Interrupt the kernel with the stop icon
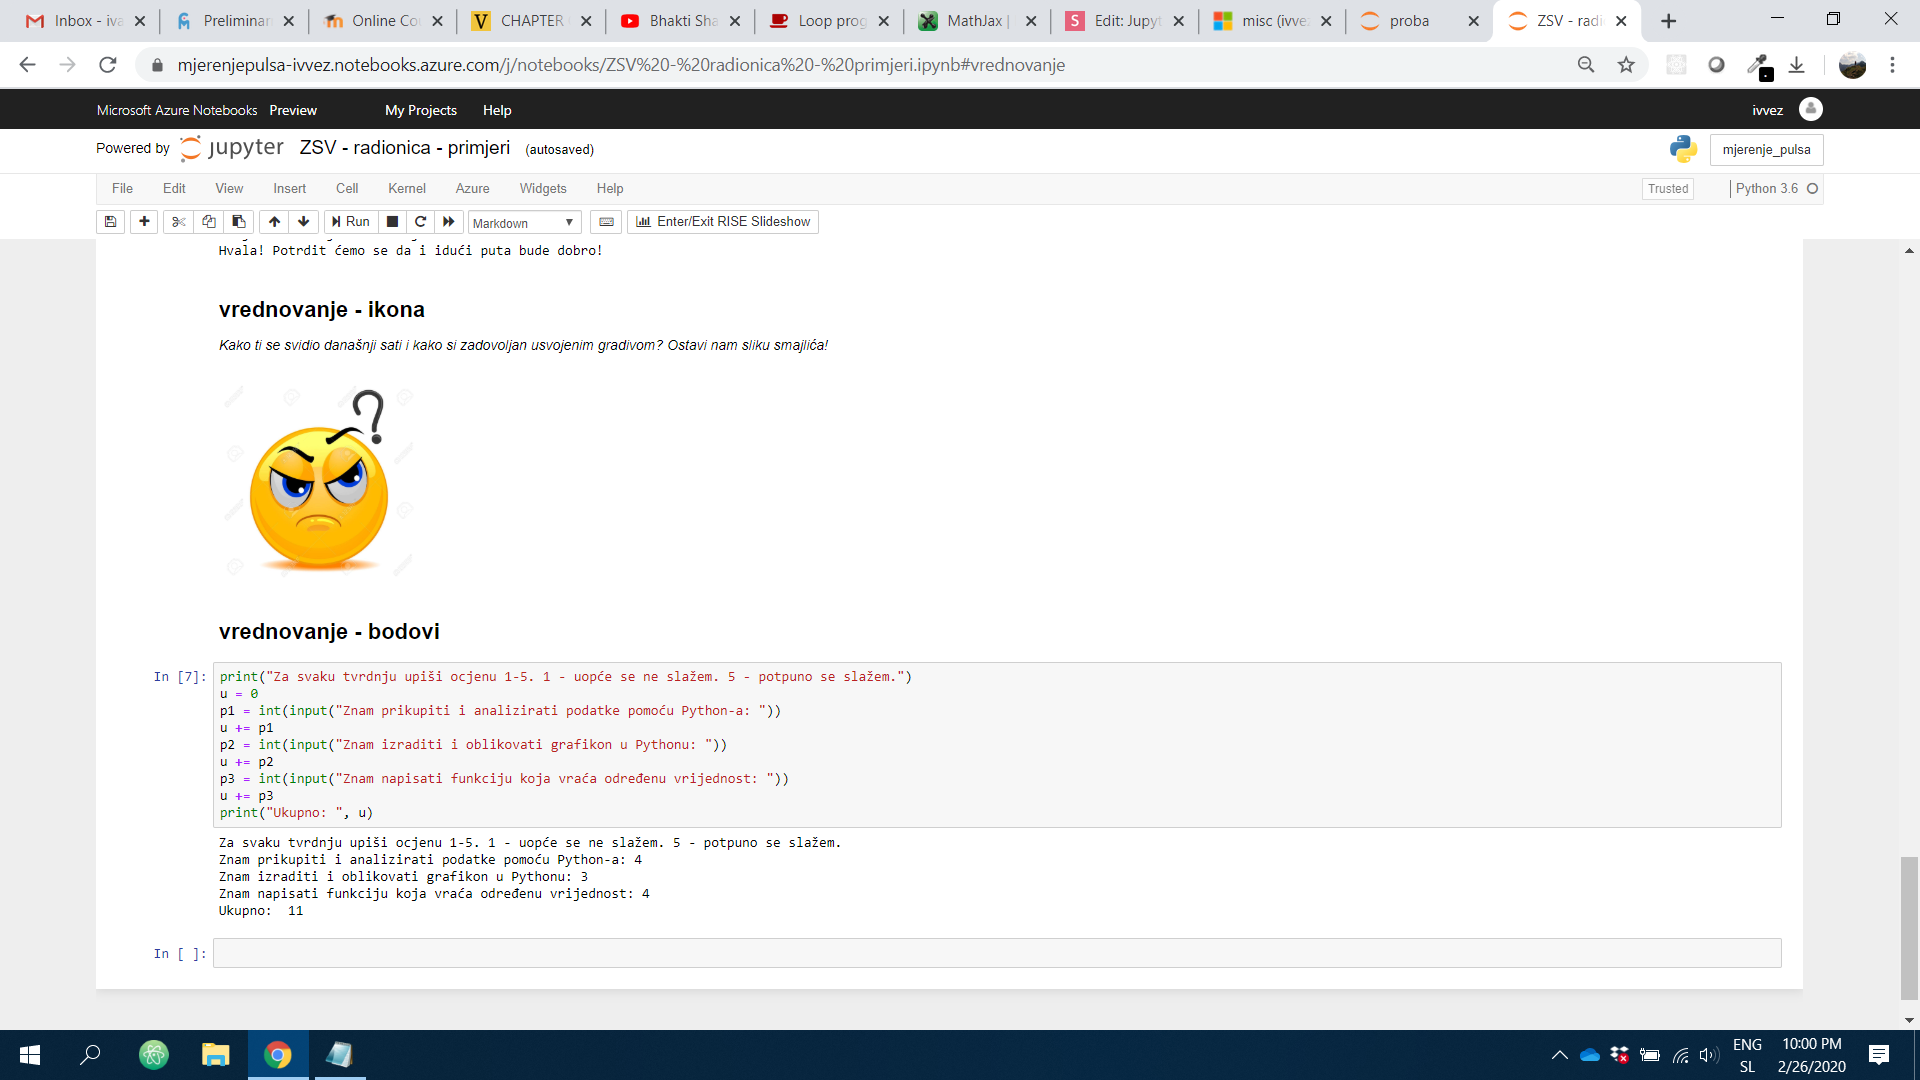The width and height of the screenshot is (1920, 1080). pos(393,222)
